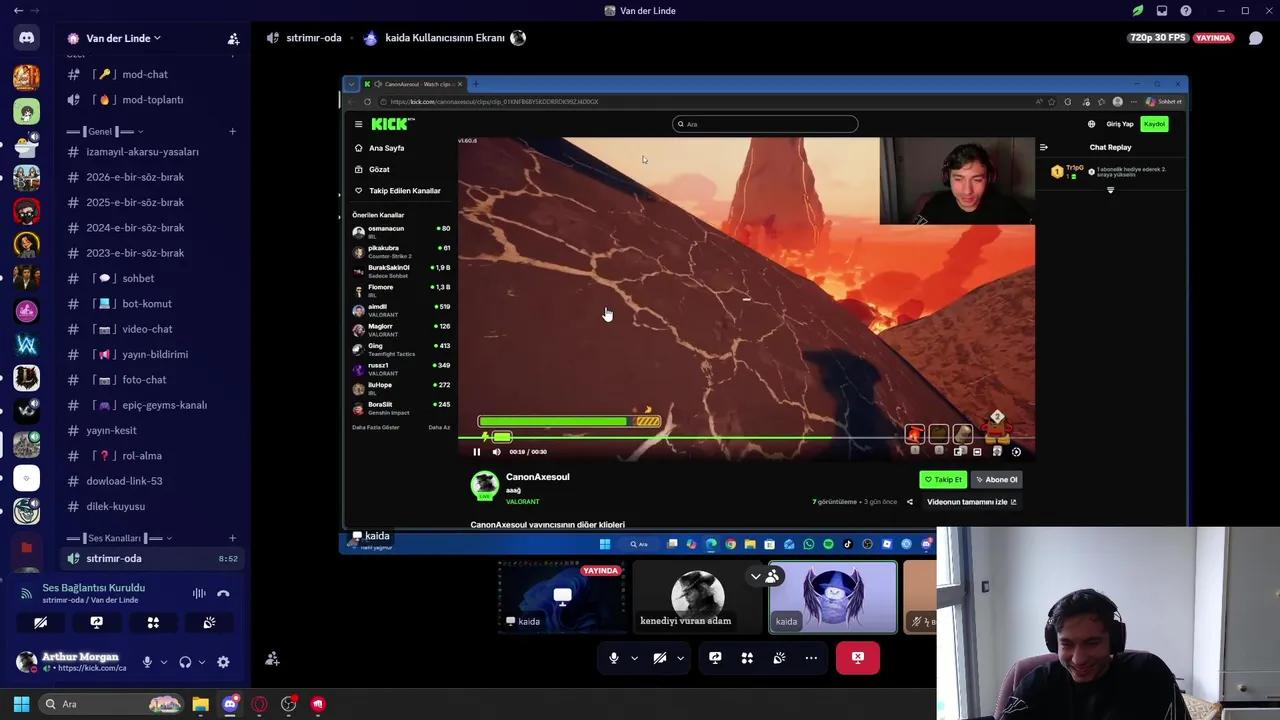
Task: Collapse the Ses Kanalları category
Action: tap(168, 538)
